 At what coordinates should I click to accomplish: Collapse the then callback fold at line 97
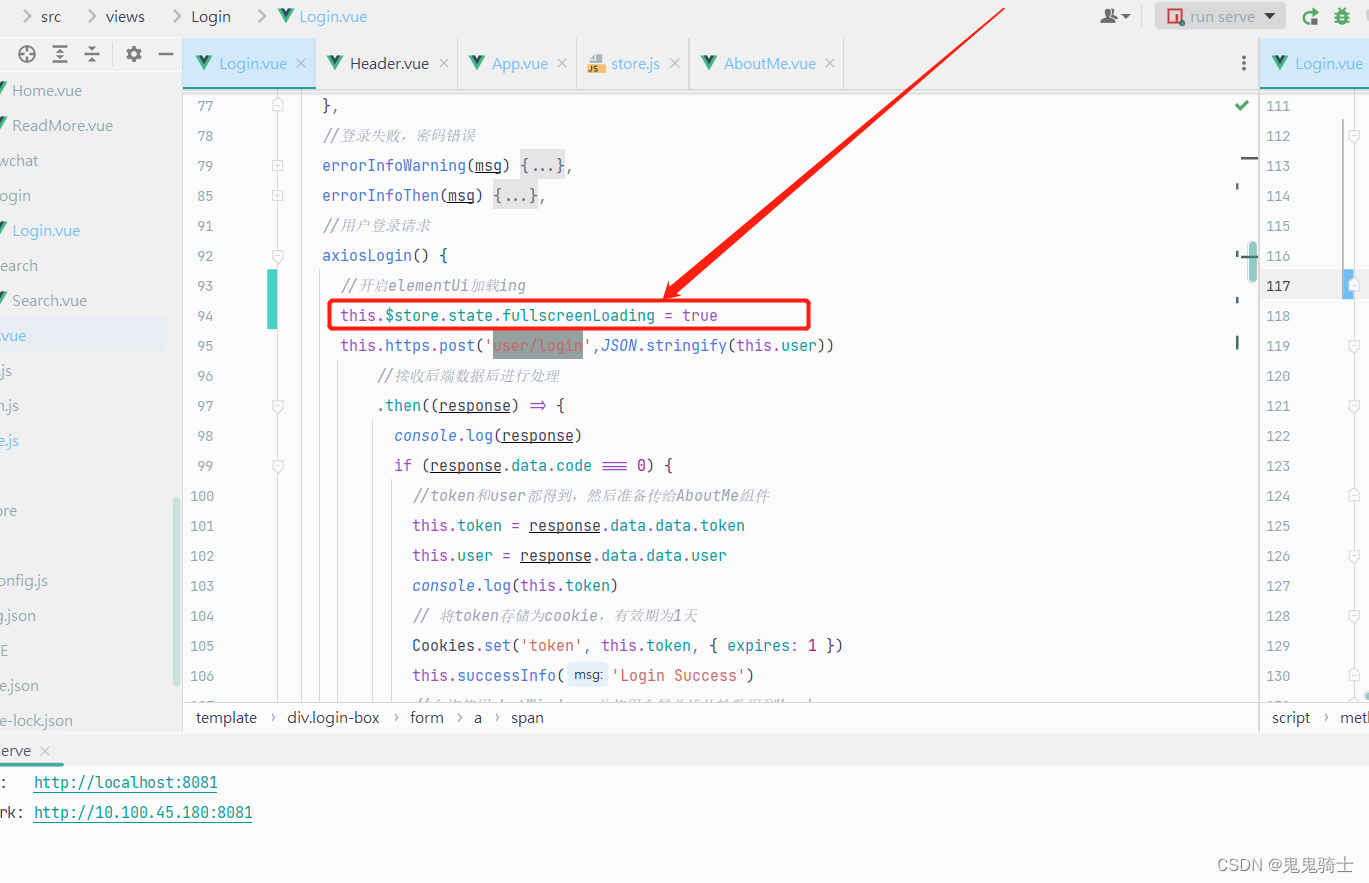click(277, 405)
